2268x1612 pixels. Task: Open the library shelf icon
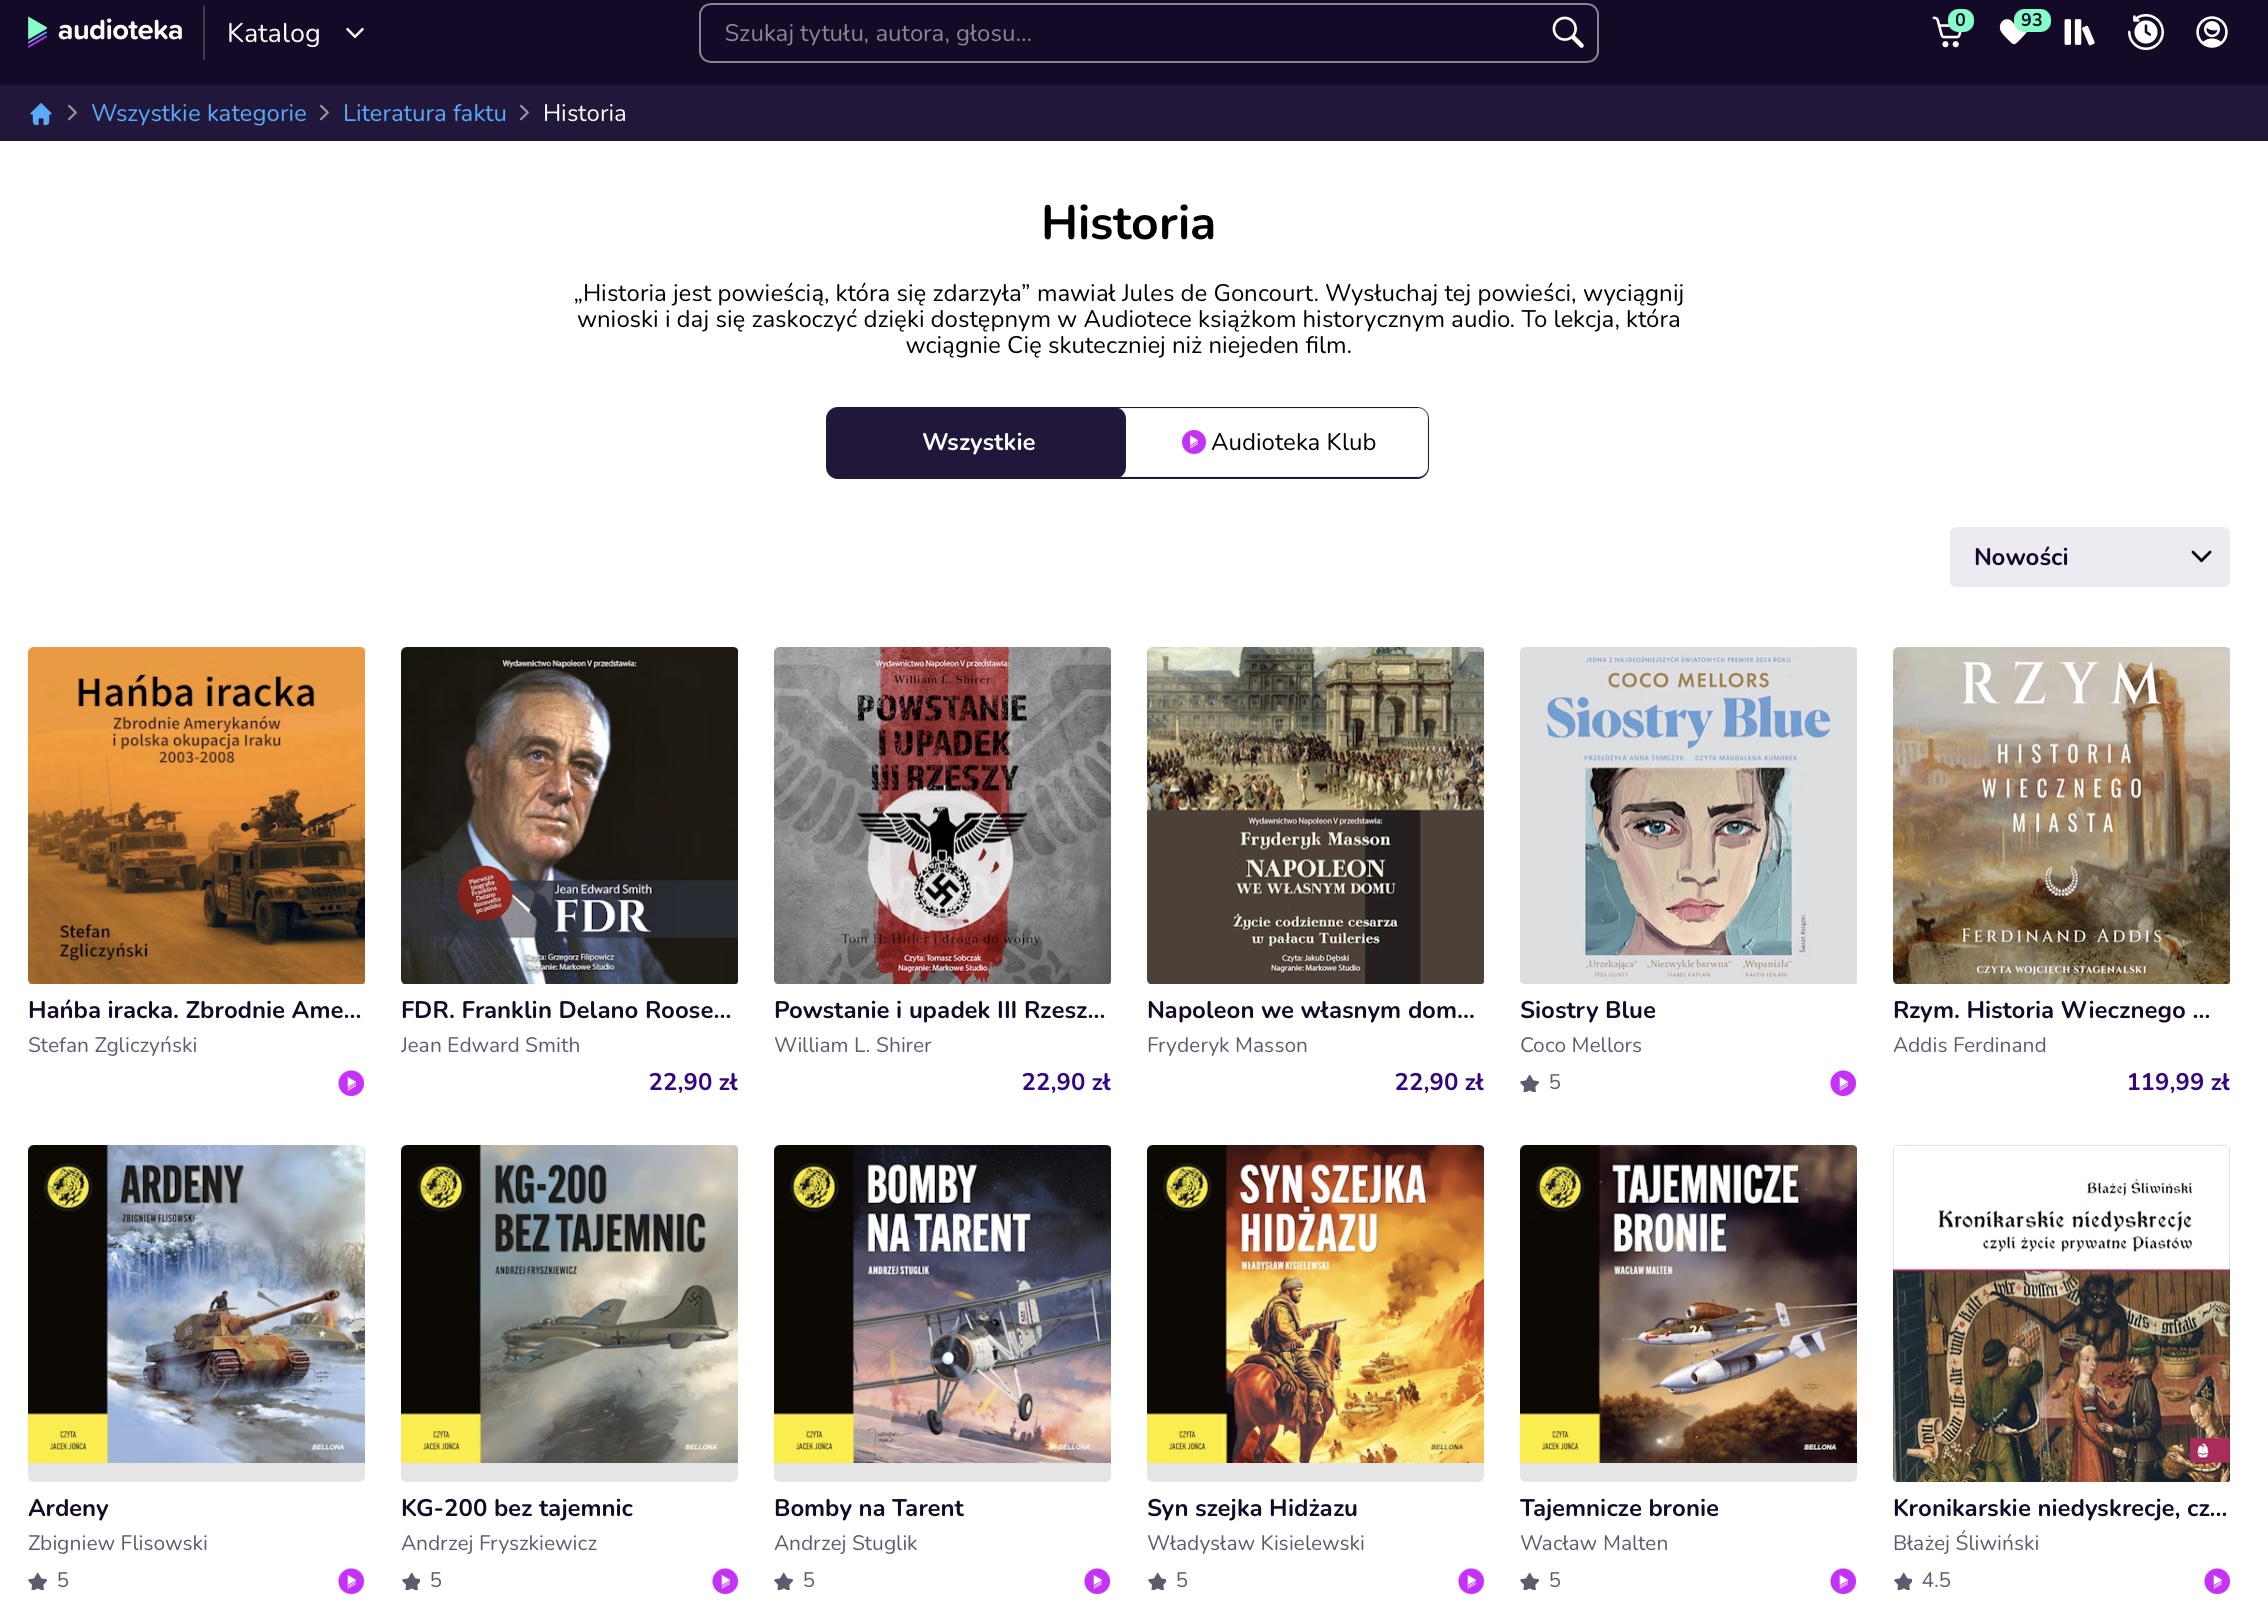pos(2079,33)
